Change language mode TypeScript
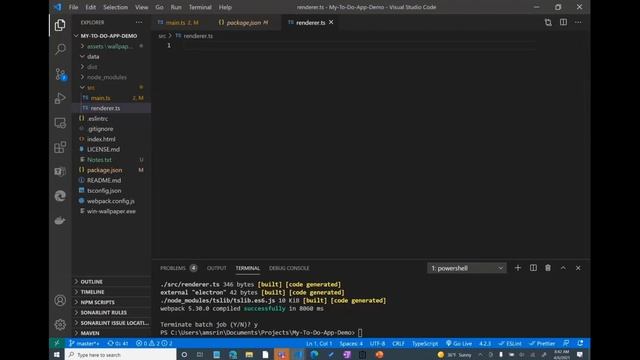 [x=425, y=343]
